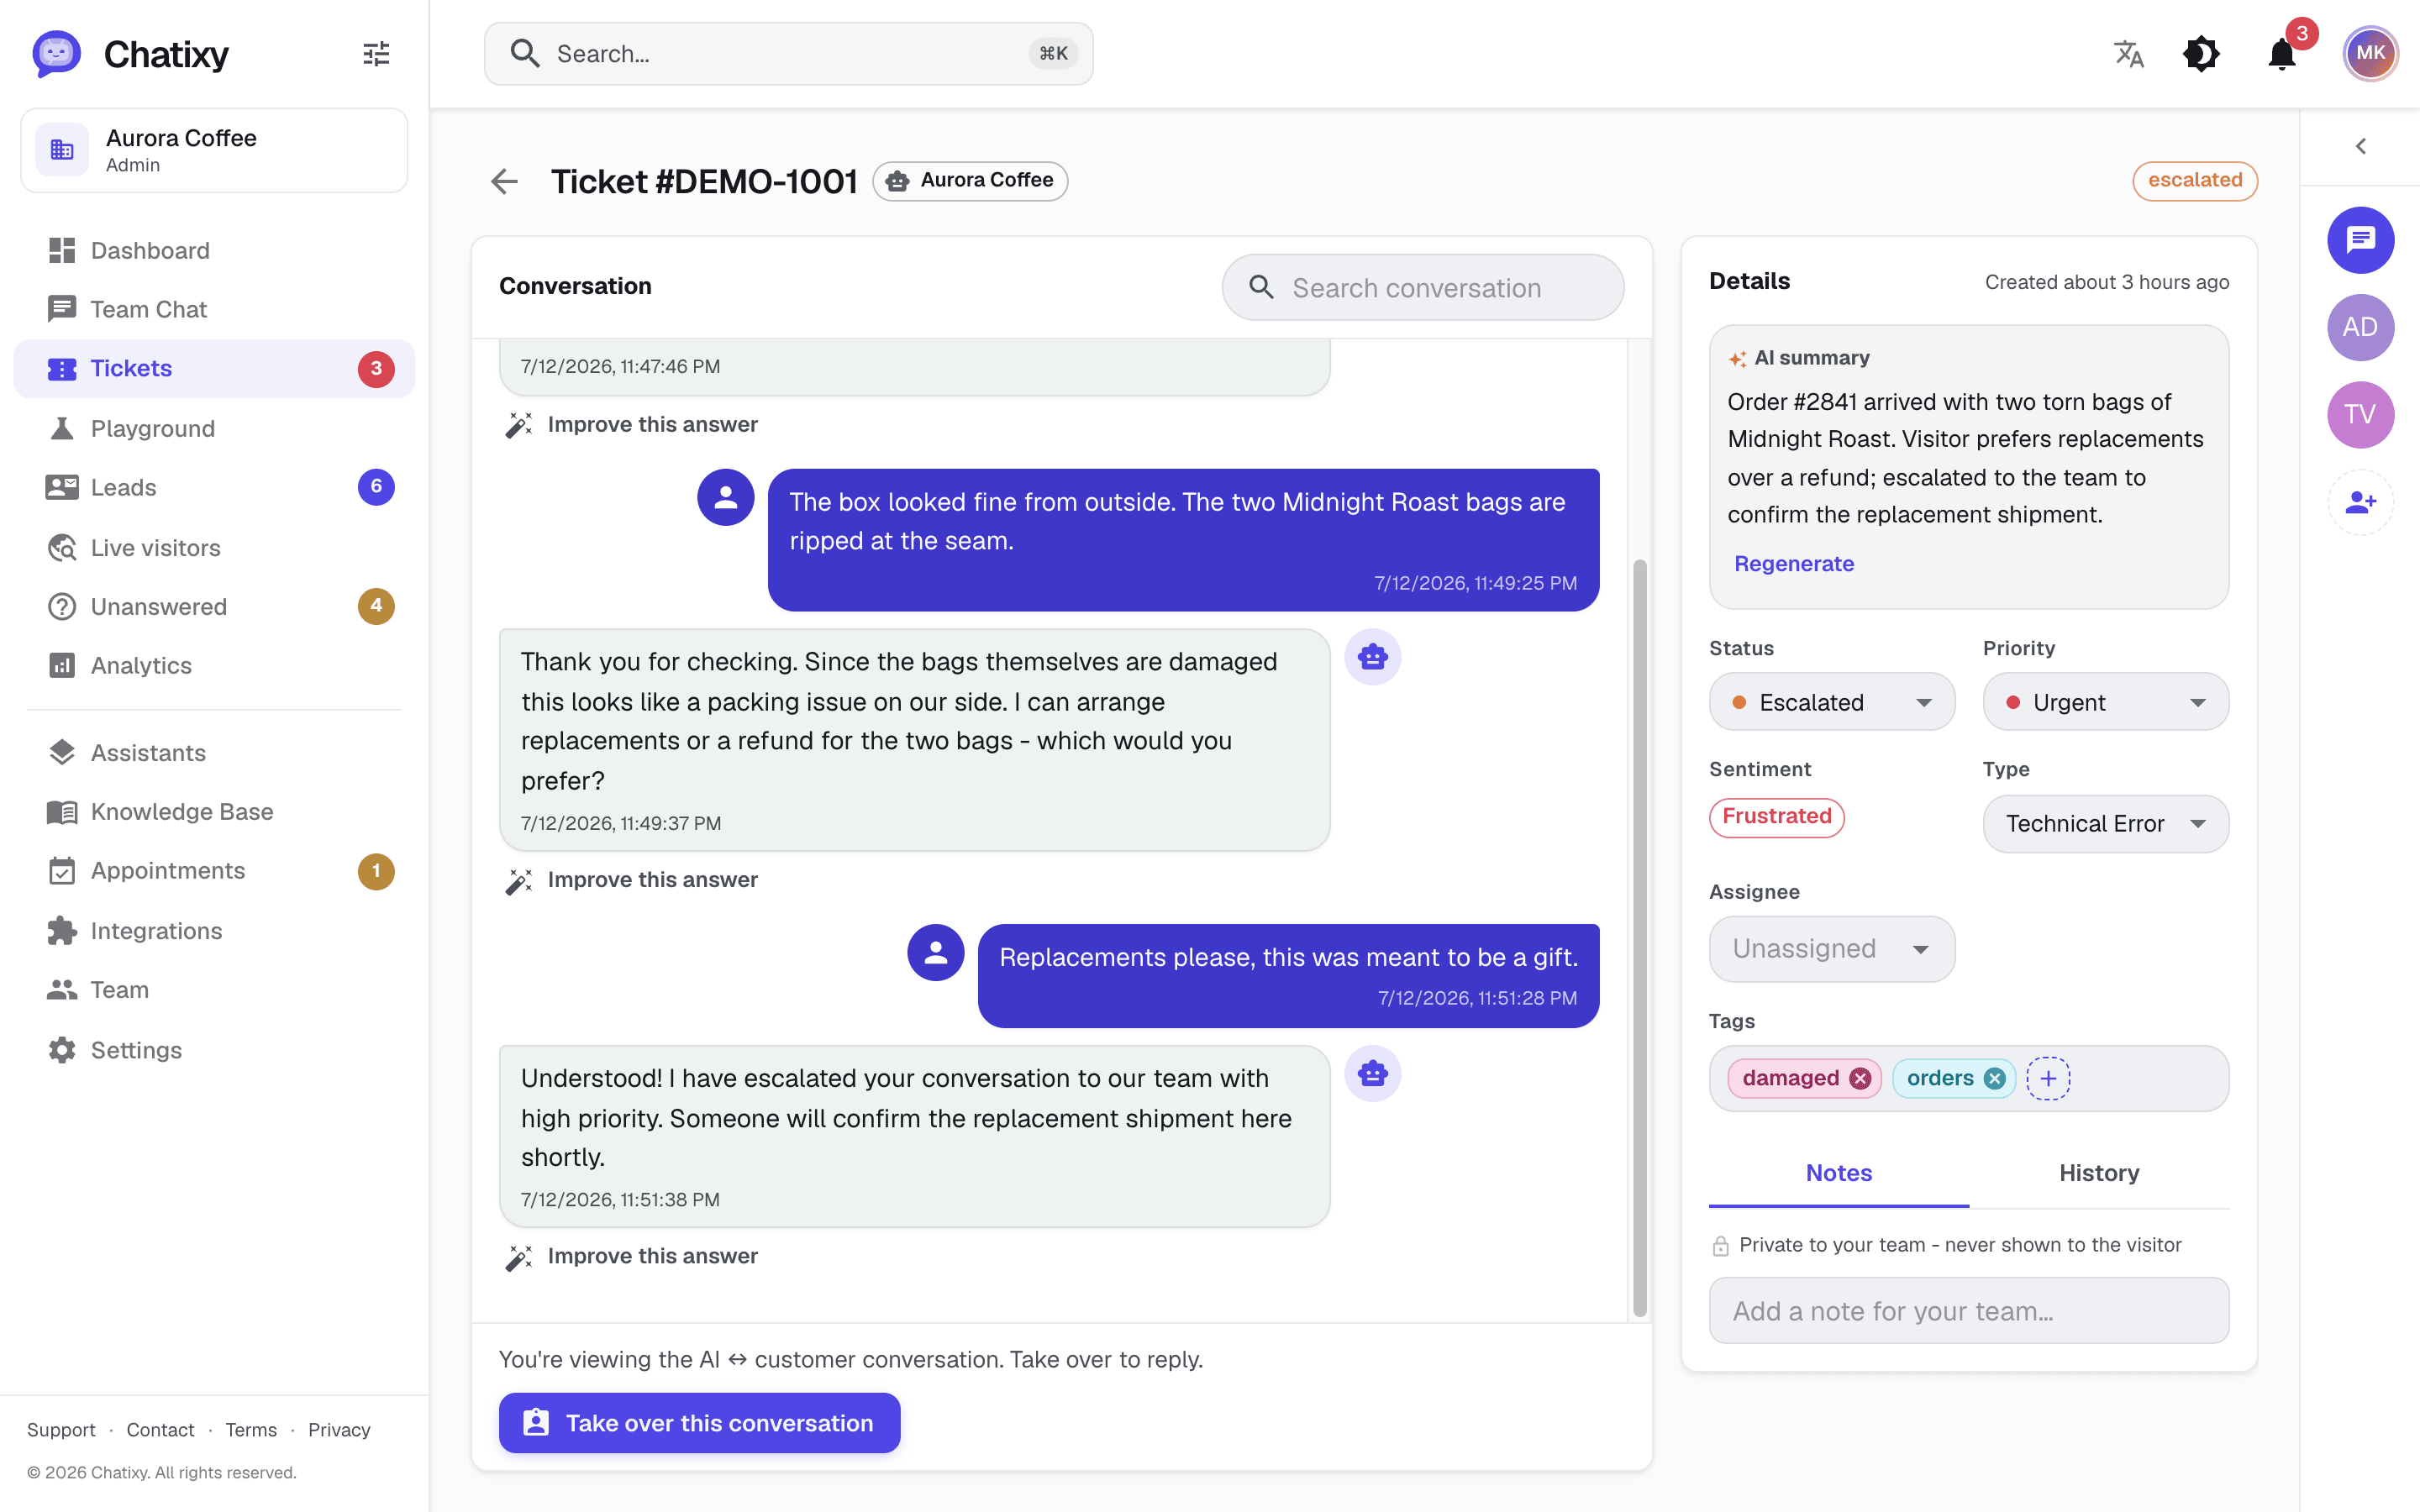This screenshot has width=2420, height=1512.
Task: Switch to the History tab
Action: click(2099, 1173)
